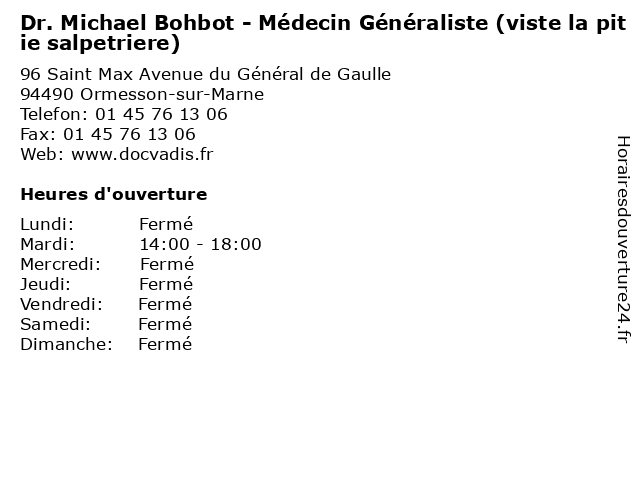Click the Heures d'ouverture heading

tap(114, 194)
